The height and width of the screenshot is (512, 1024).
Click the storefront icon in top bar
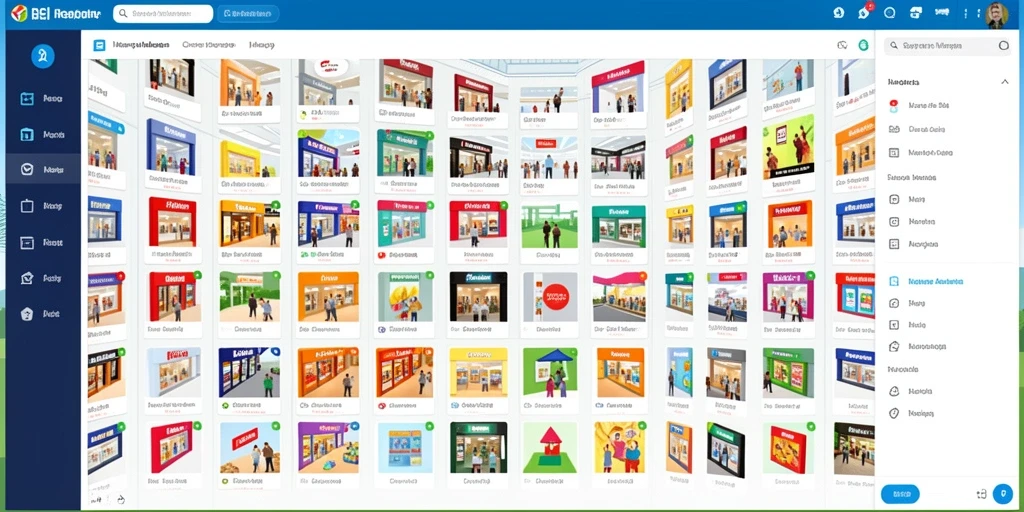(916, 12)
